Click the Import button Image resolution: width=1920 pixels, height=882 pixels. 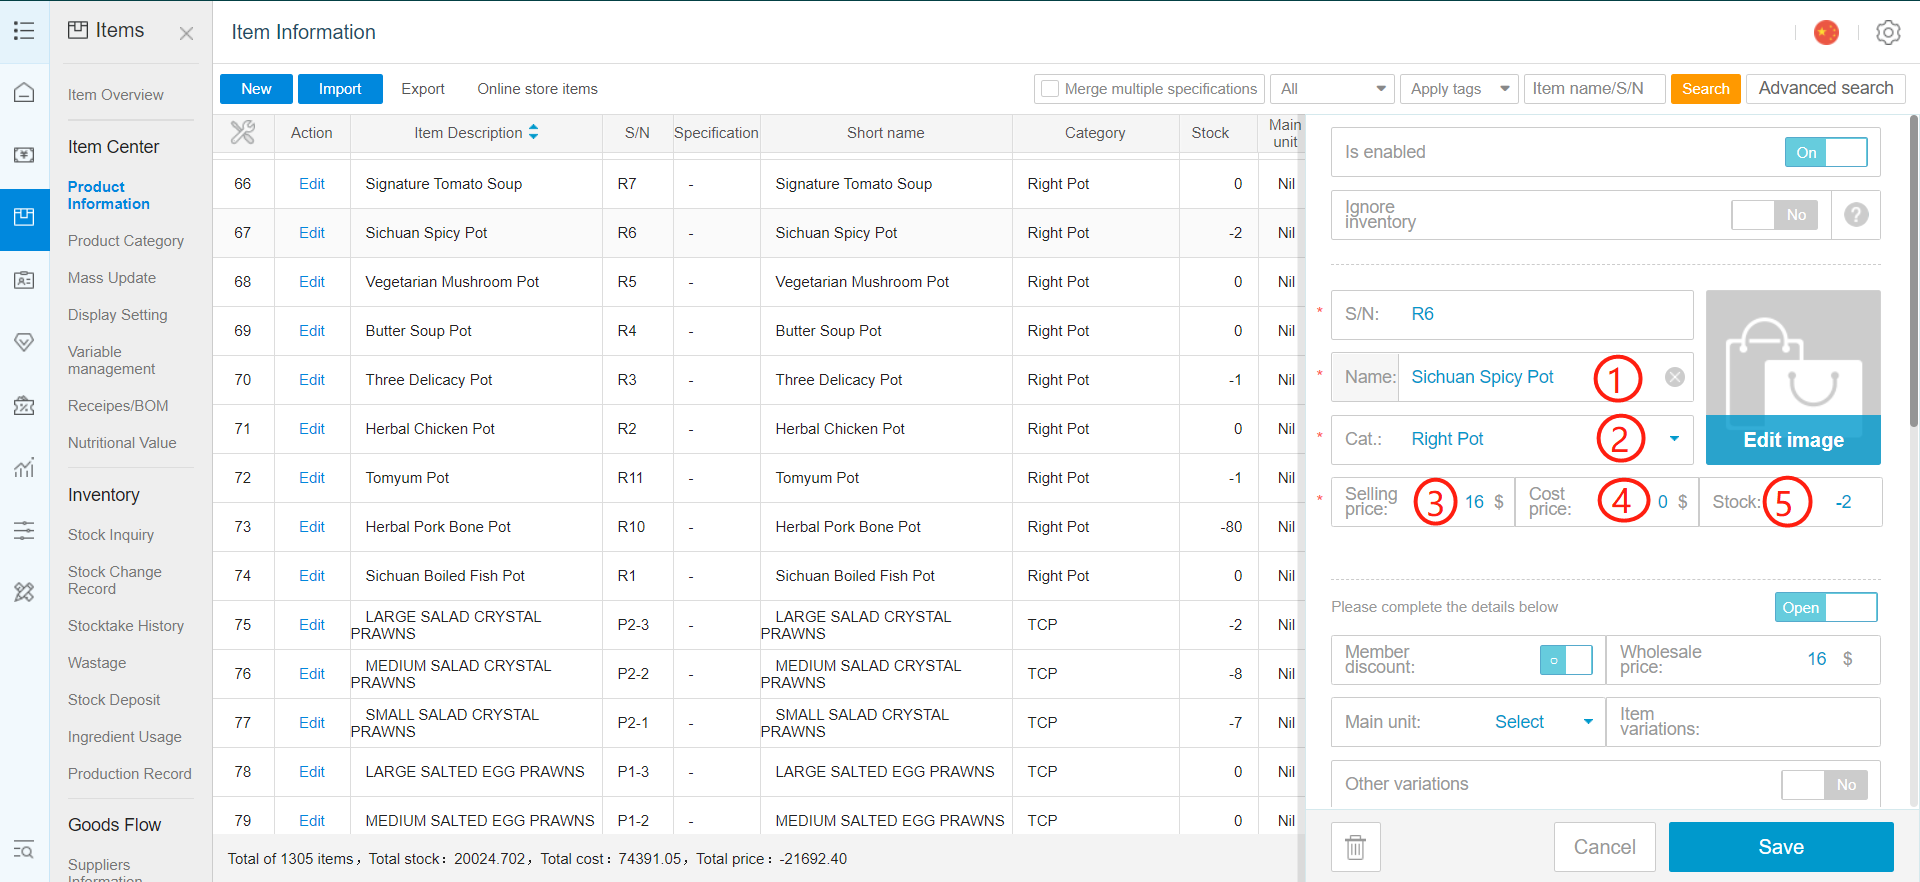340,89
